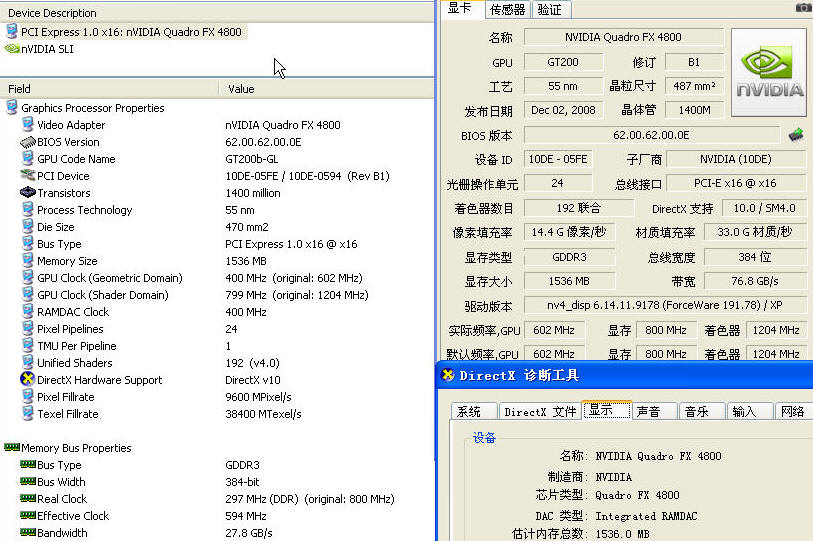Click the DirectX Hardware Support icon
Screen dimensions: 813x541
click(x=27, y=379)
